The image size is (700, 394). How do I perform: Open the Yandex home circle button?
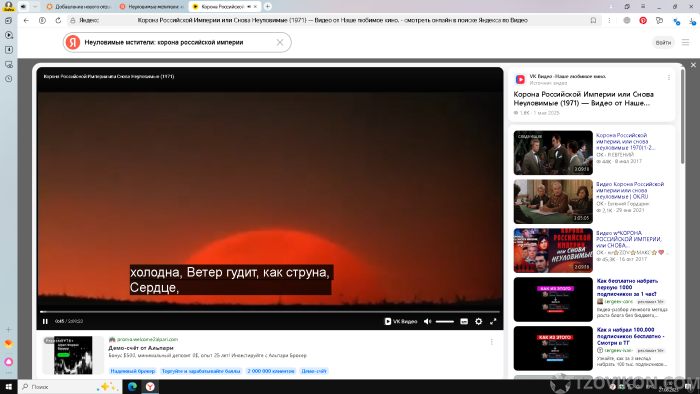click(42, 20)
